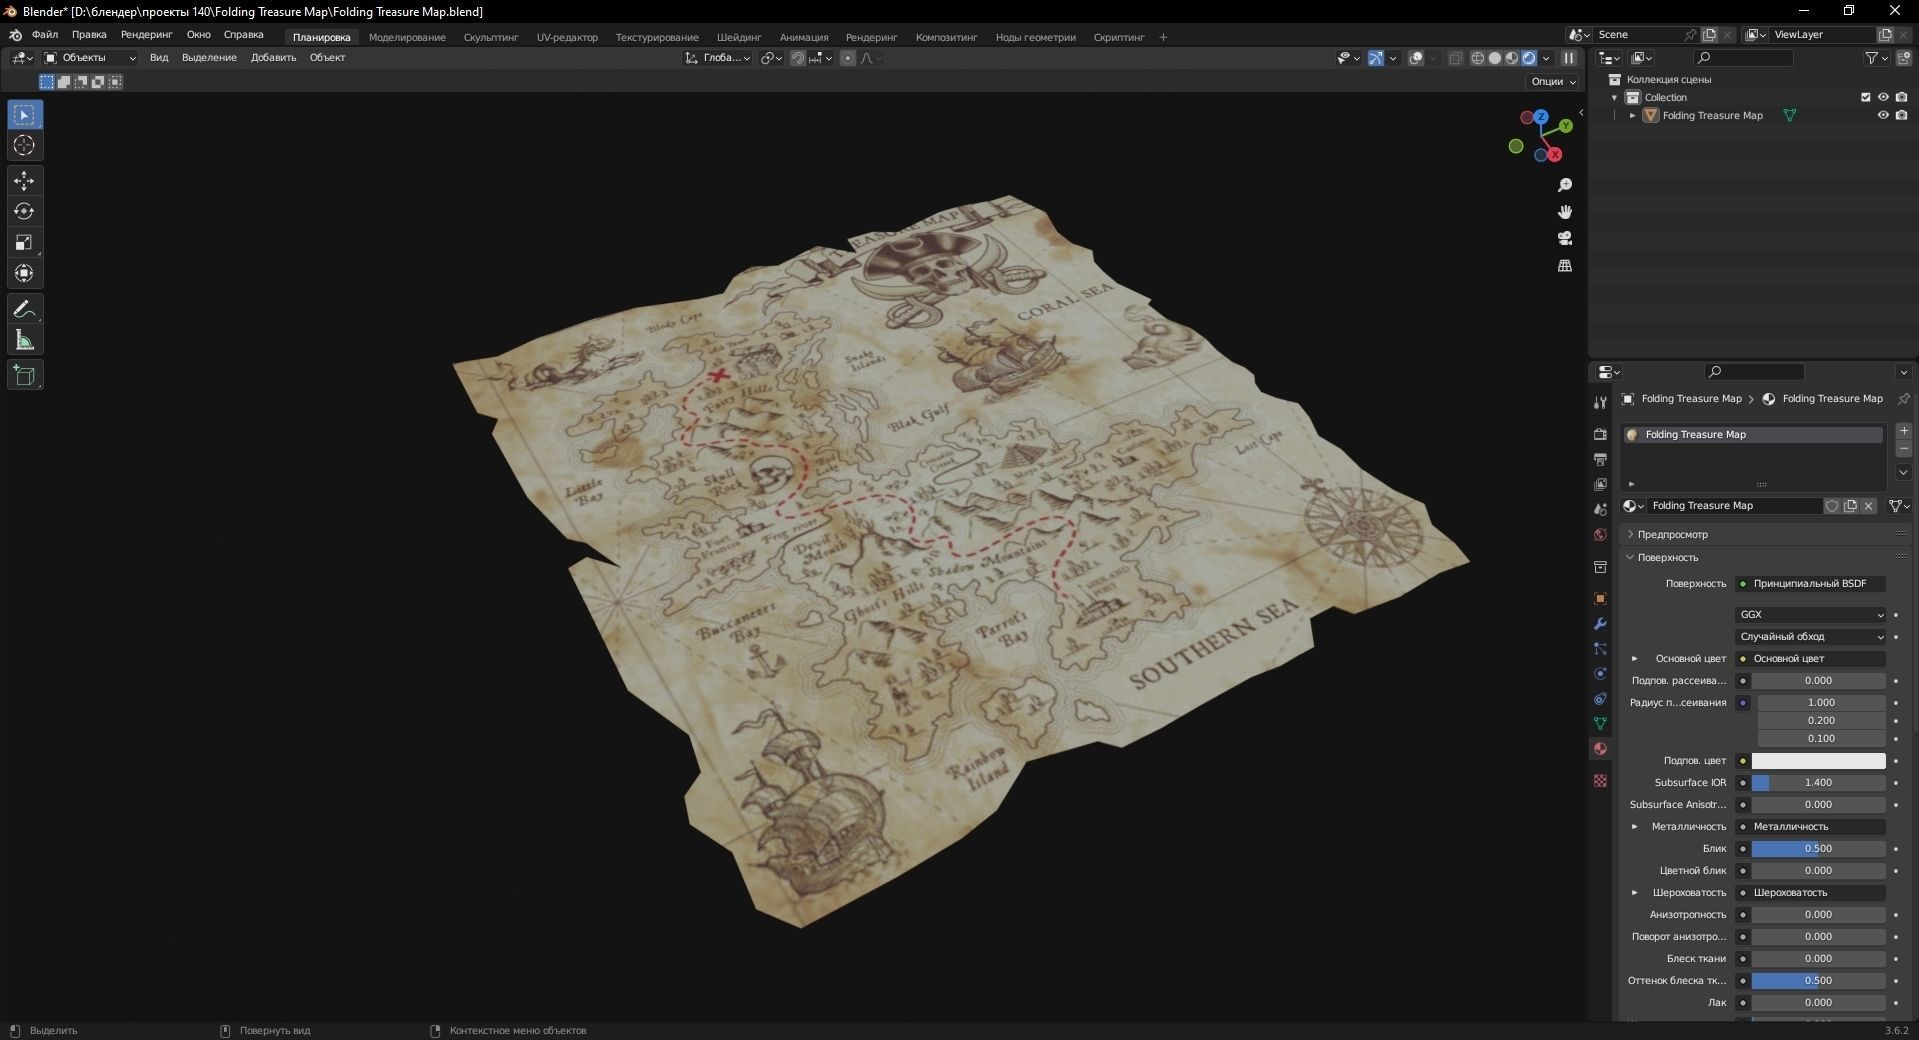
Task: Open the Рендеринг menu
Action: [146, 35]
